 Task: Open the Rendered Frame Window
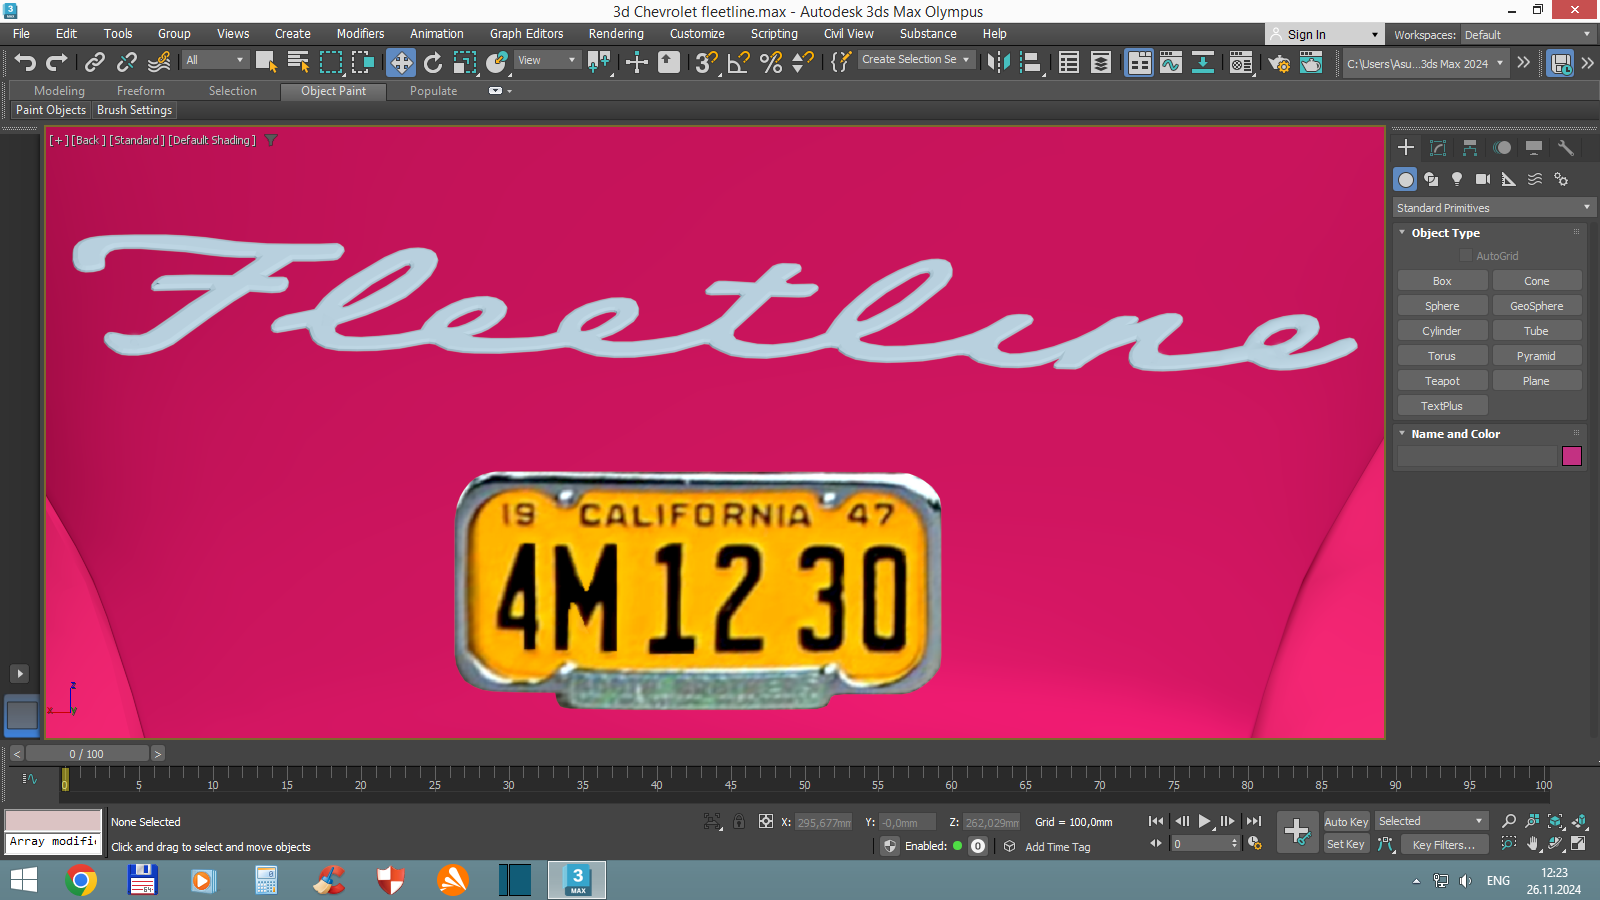coord(1311,62)
